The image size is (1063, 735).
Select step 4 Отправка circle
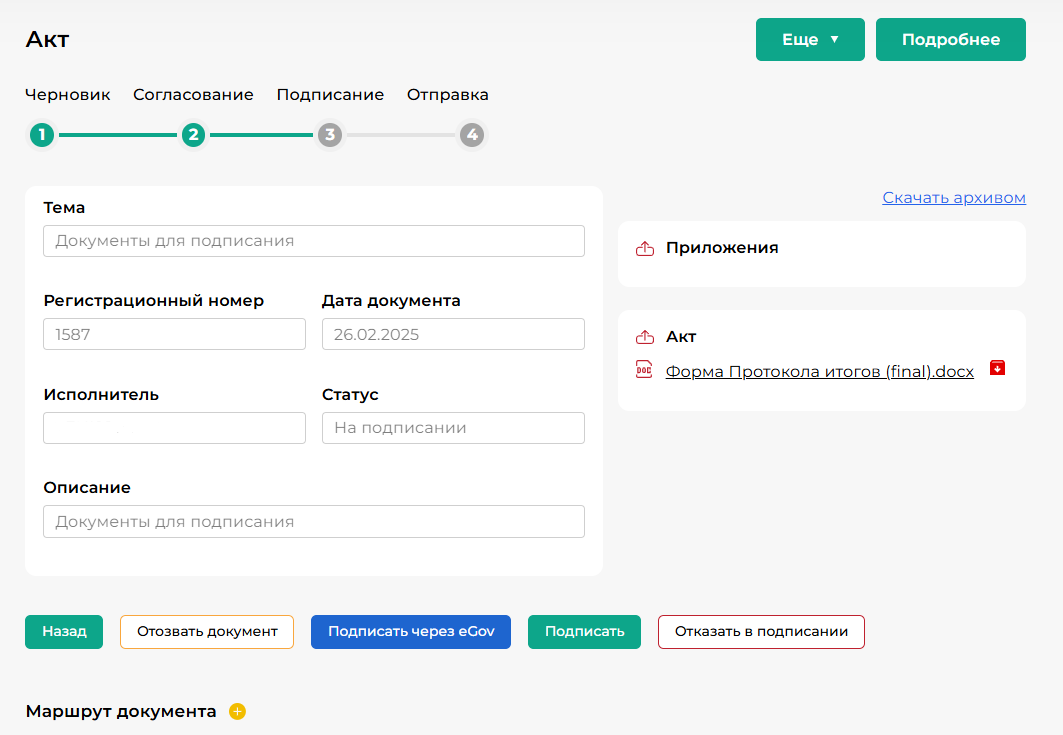pyautogui.click(x=472, y=135)
